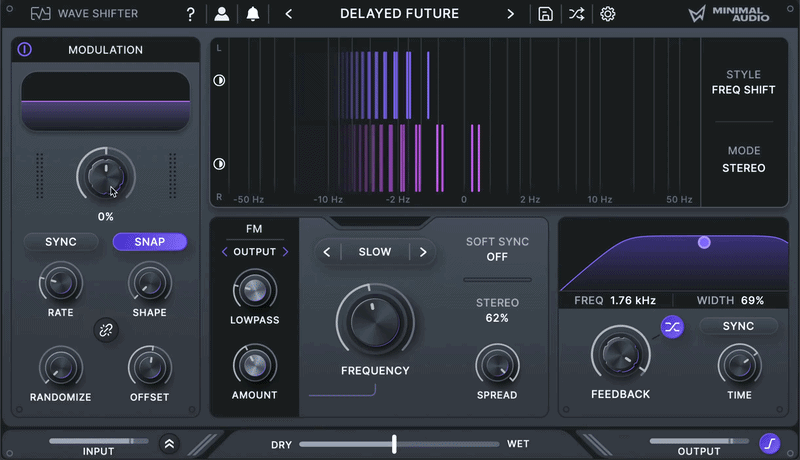Click the FEEDBACK knob
The height and width of the screenshot is (460, 800).
620,354
